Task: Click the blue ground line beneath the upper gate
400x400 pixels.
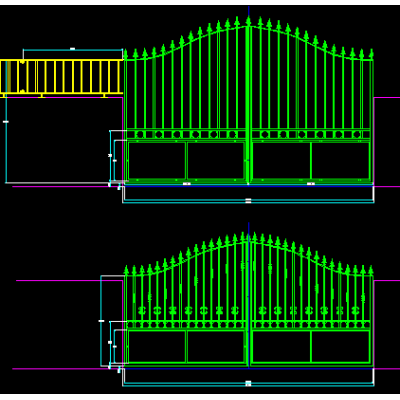Action: (x=248, y=186)
